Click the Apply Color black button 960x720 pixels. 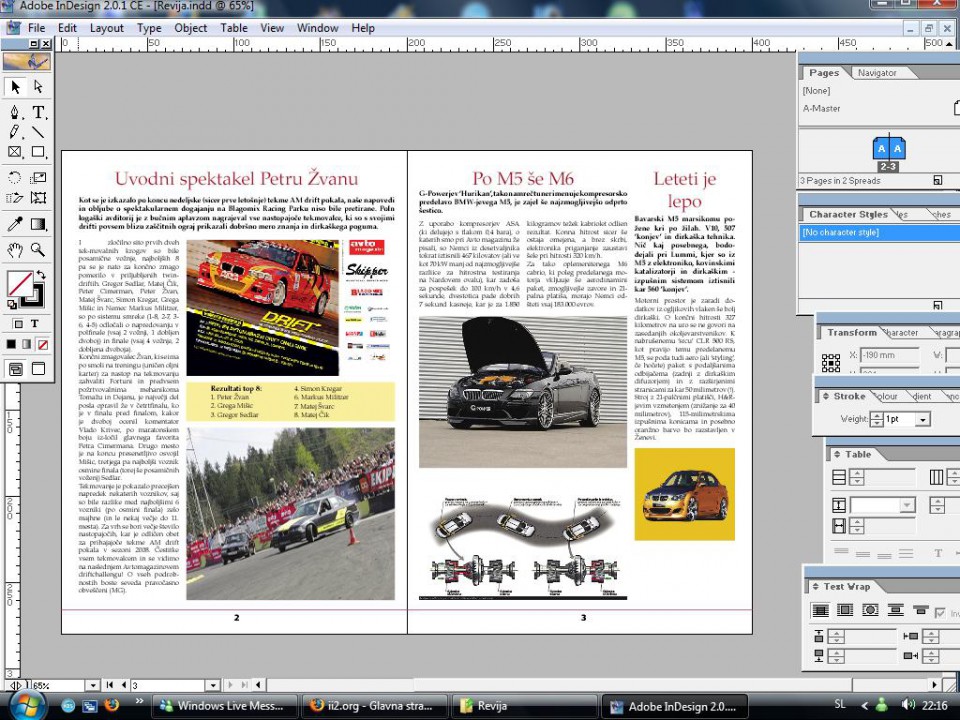[x=11, y=345]
